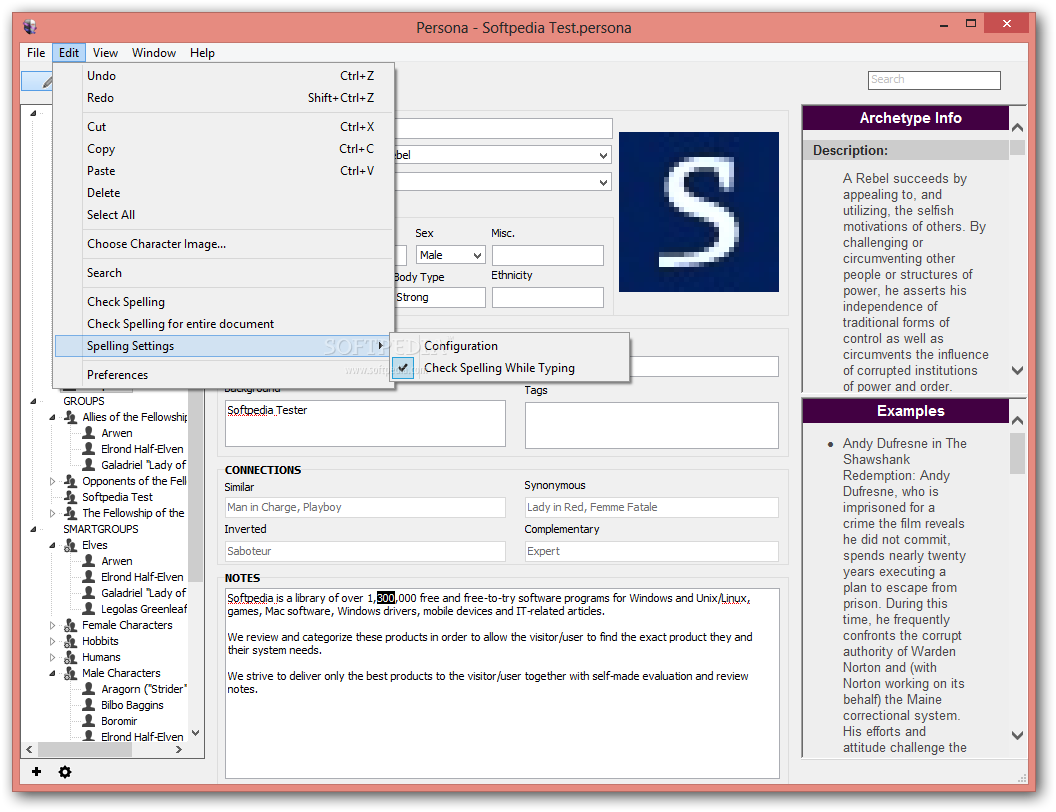Open the Sex dropdown showing Male
Screen dimensions: 1056x812
click(451, 255)
